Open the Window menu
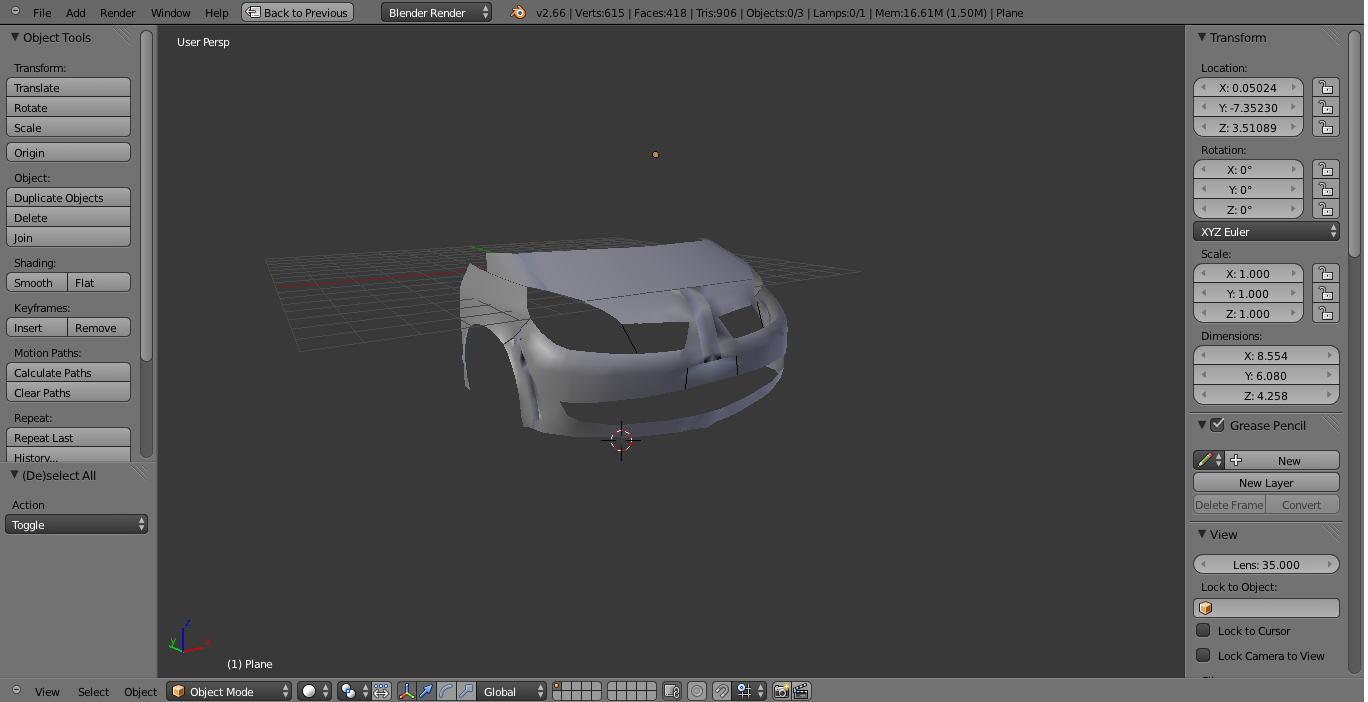The width and height of the screenshot is (1368, 702). 170,13
